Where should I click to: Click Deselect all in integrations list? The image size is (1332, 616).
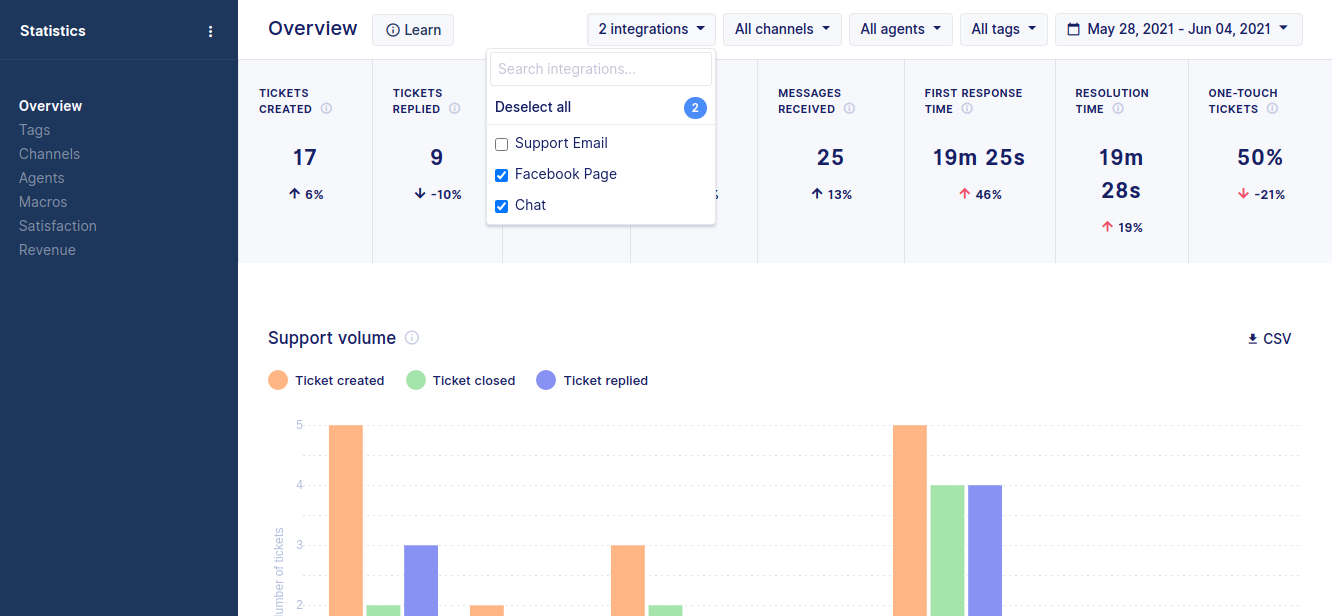pos(533,107)
